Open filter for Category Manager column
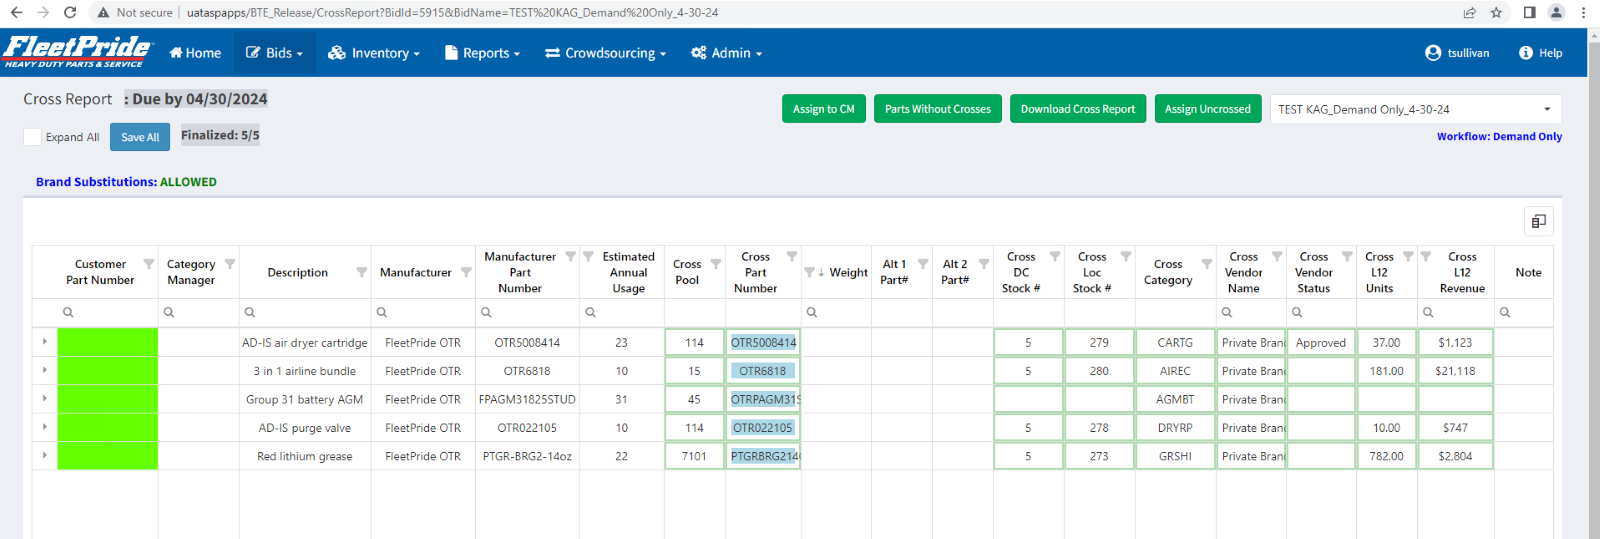This screenshot has width=1600, height=539. [x=230, y=264]
